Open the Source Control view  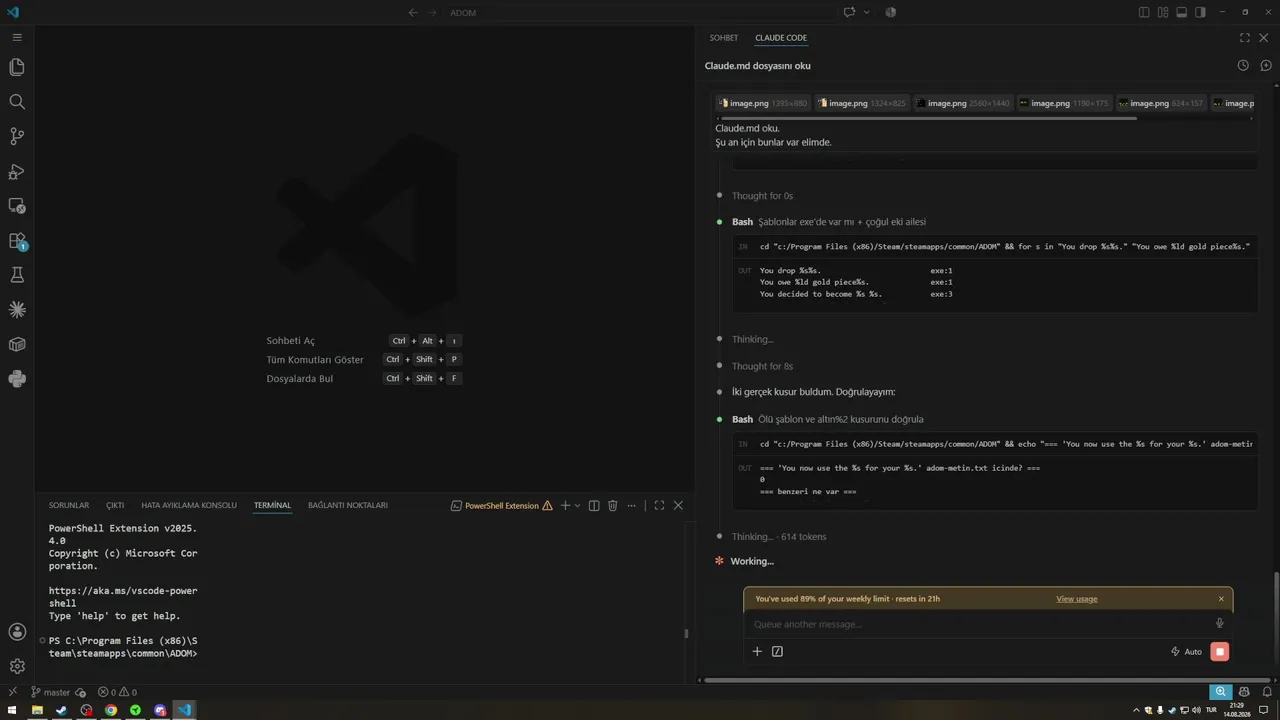click(17, 136)
